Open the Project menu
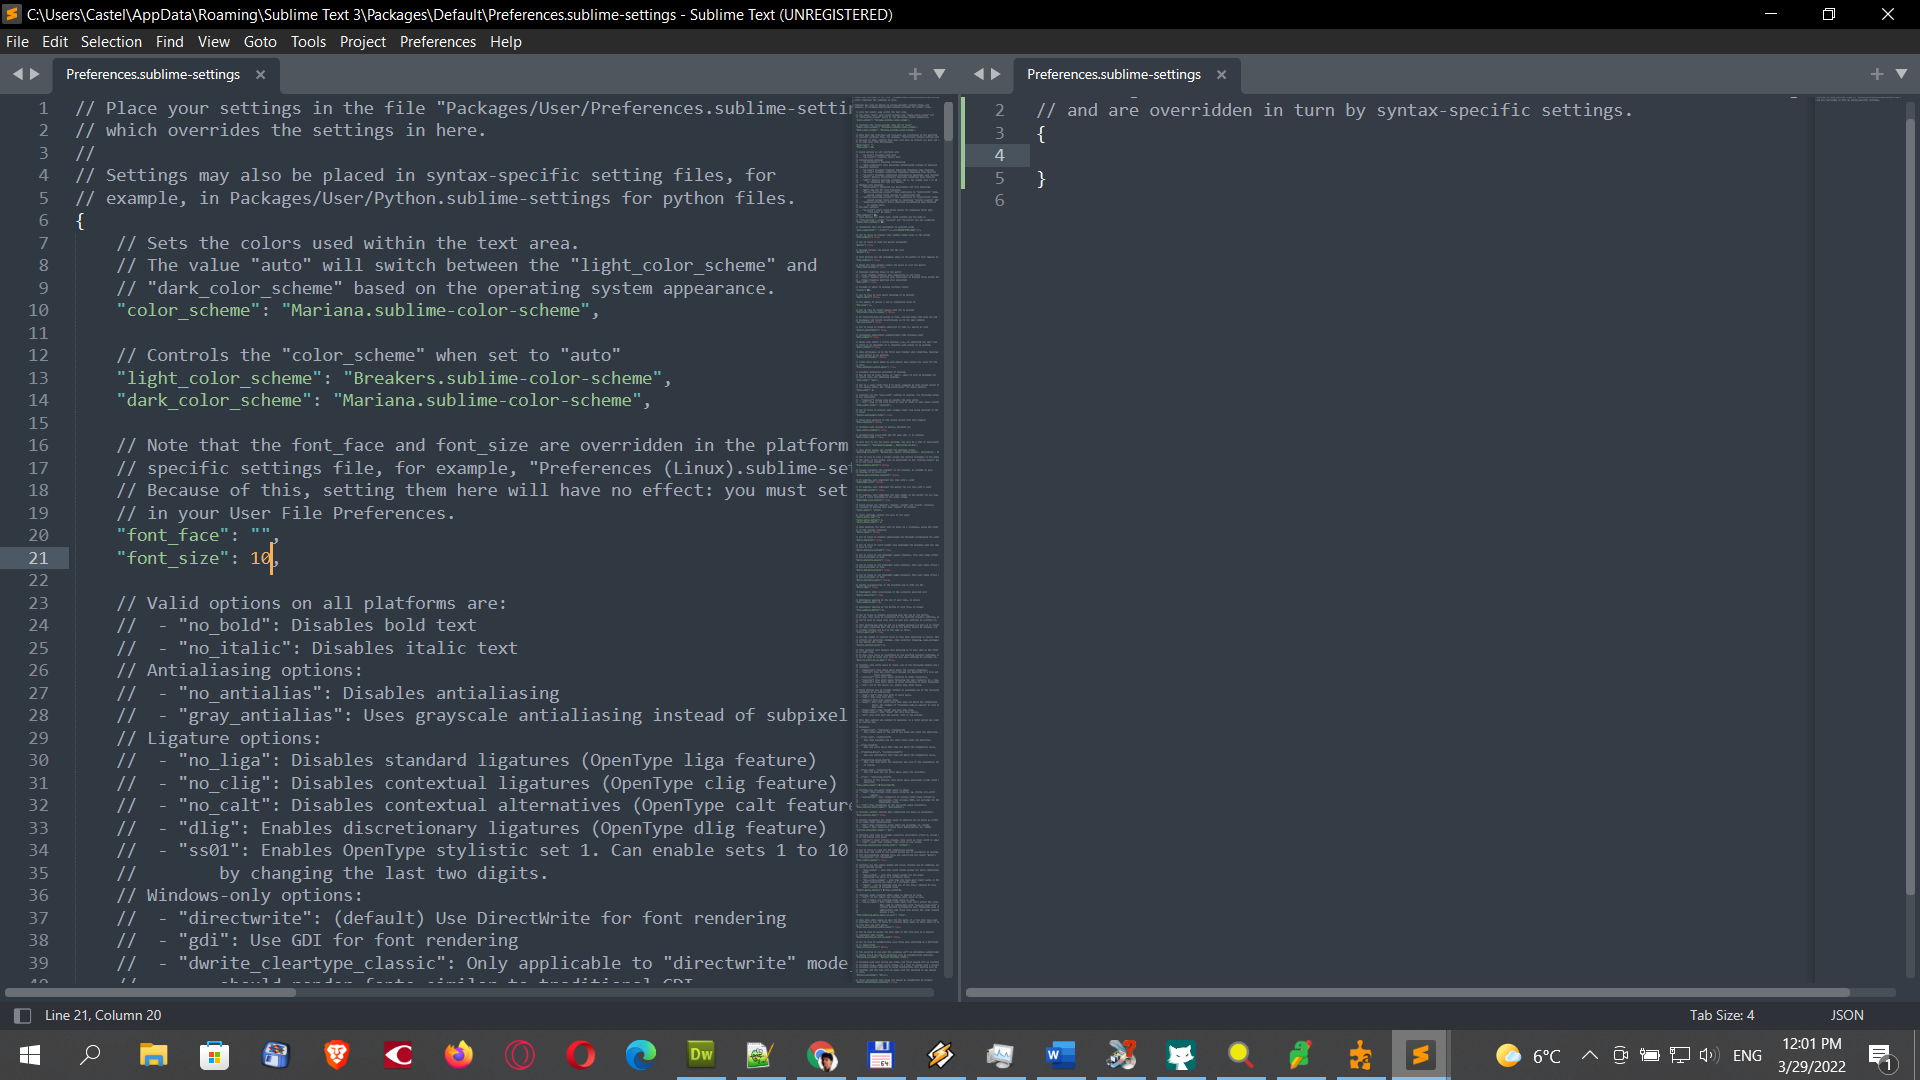1920x1080 pixels. click(362, 41)
